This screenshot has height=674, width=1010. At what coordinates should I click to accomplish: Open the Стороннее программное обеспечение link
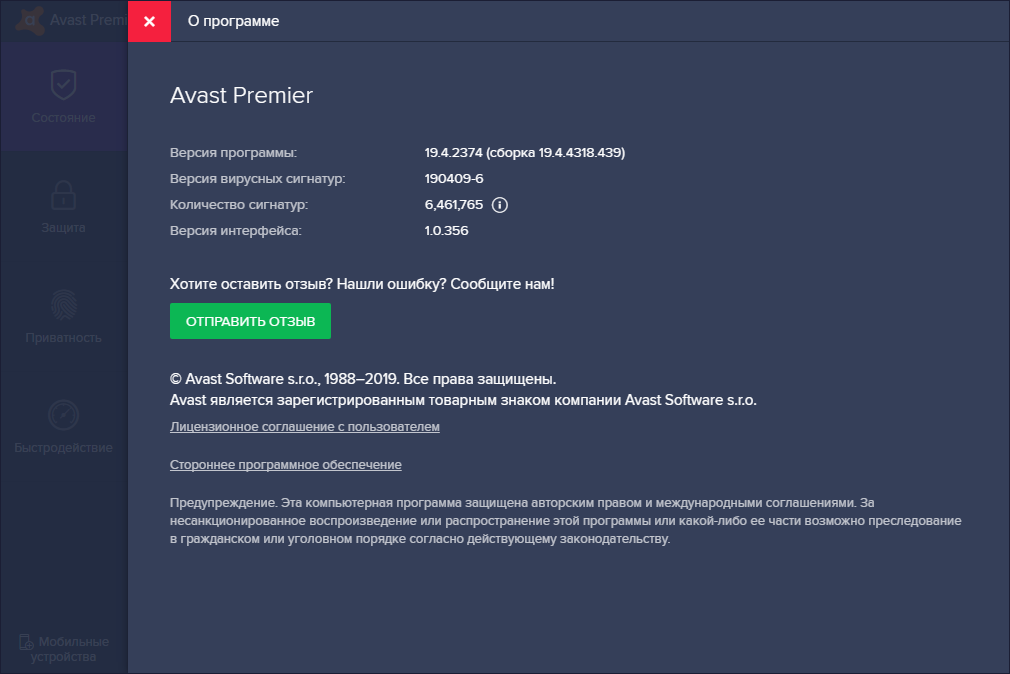point(286,465)
